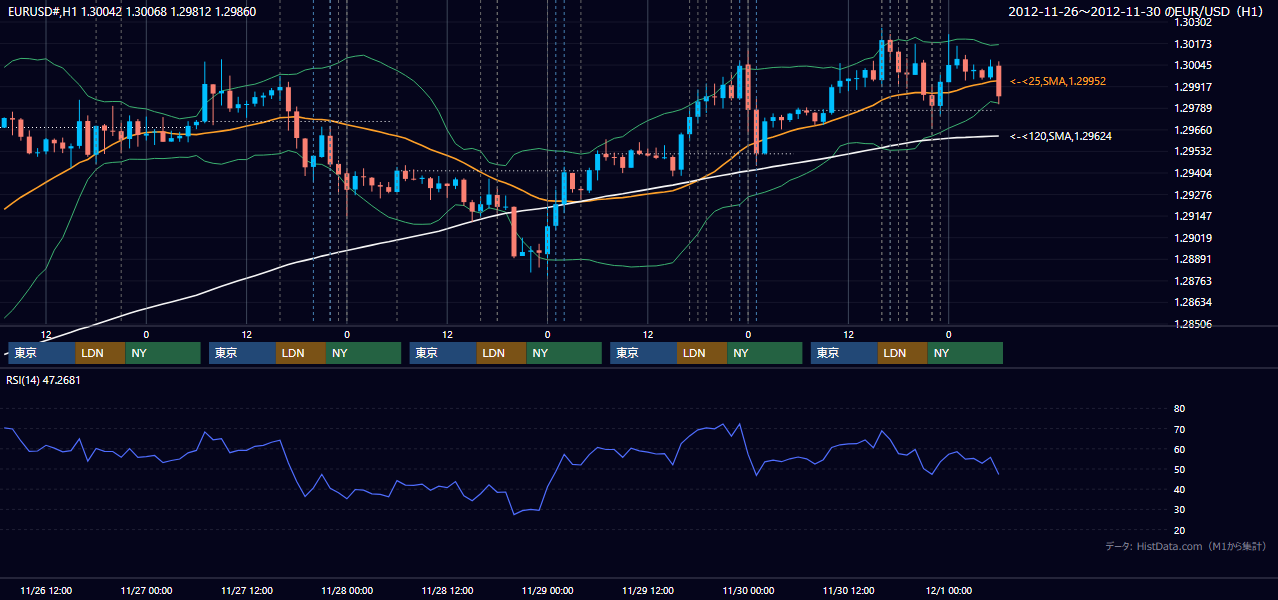Click price axis value 1.28506
The height and width of the screenshot is (600, 1278).
pos(1193,324)
